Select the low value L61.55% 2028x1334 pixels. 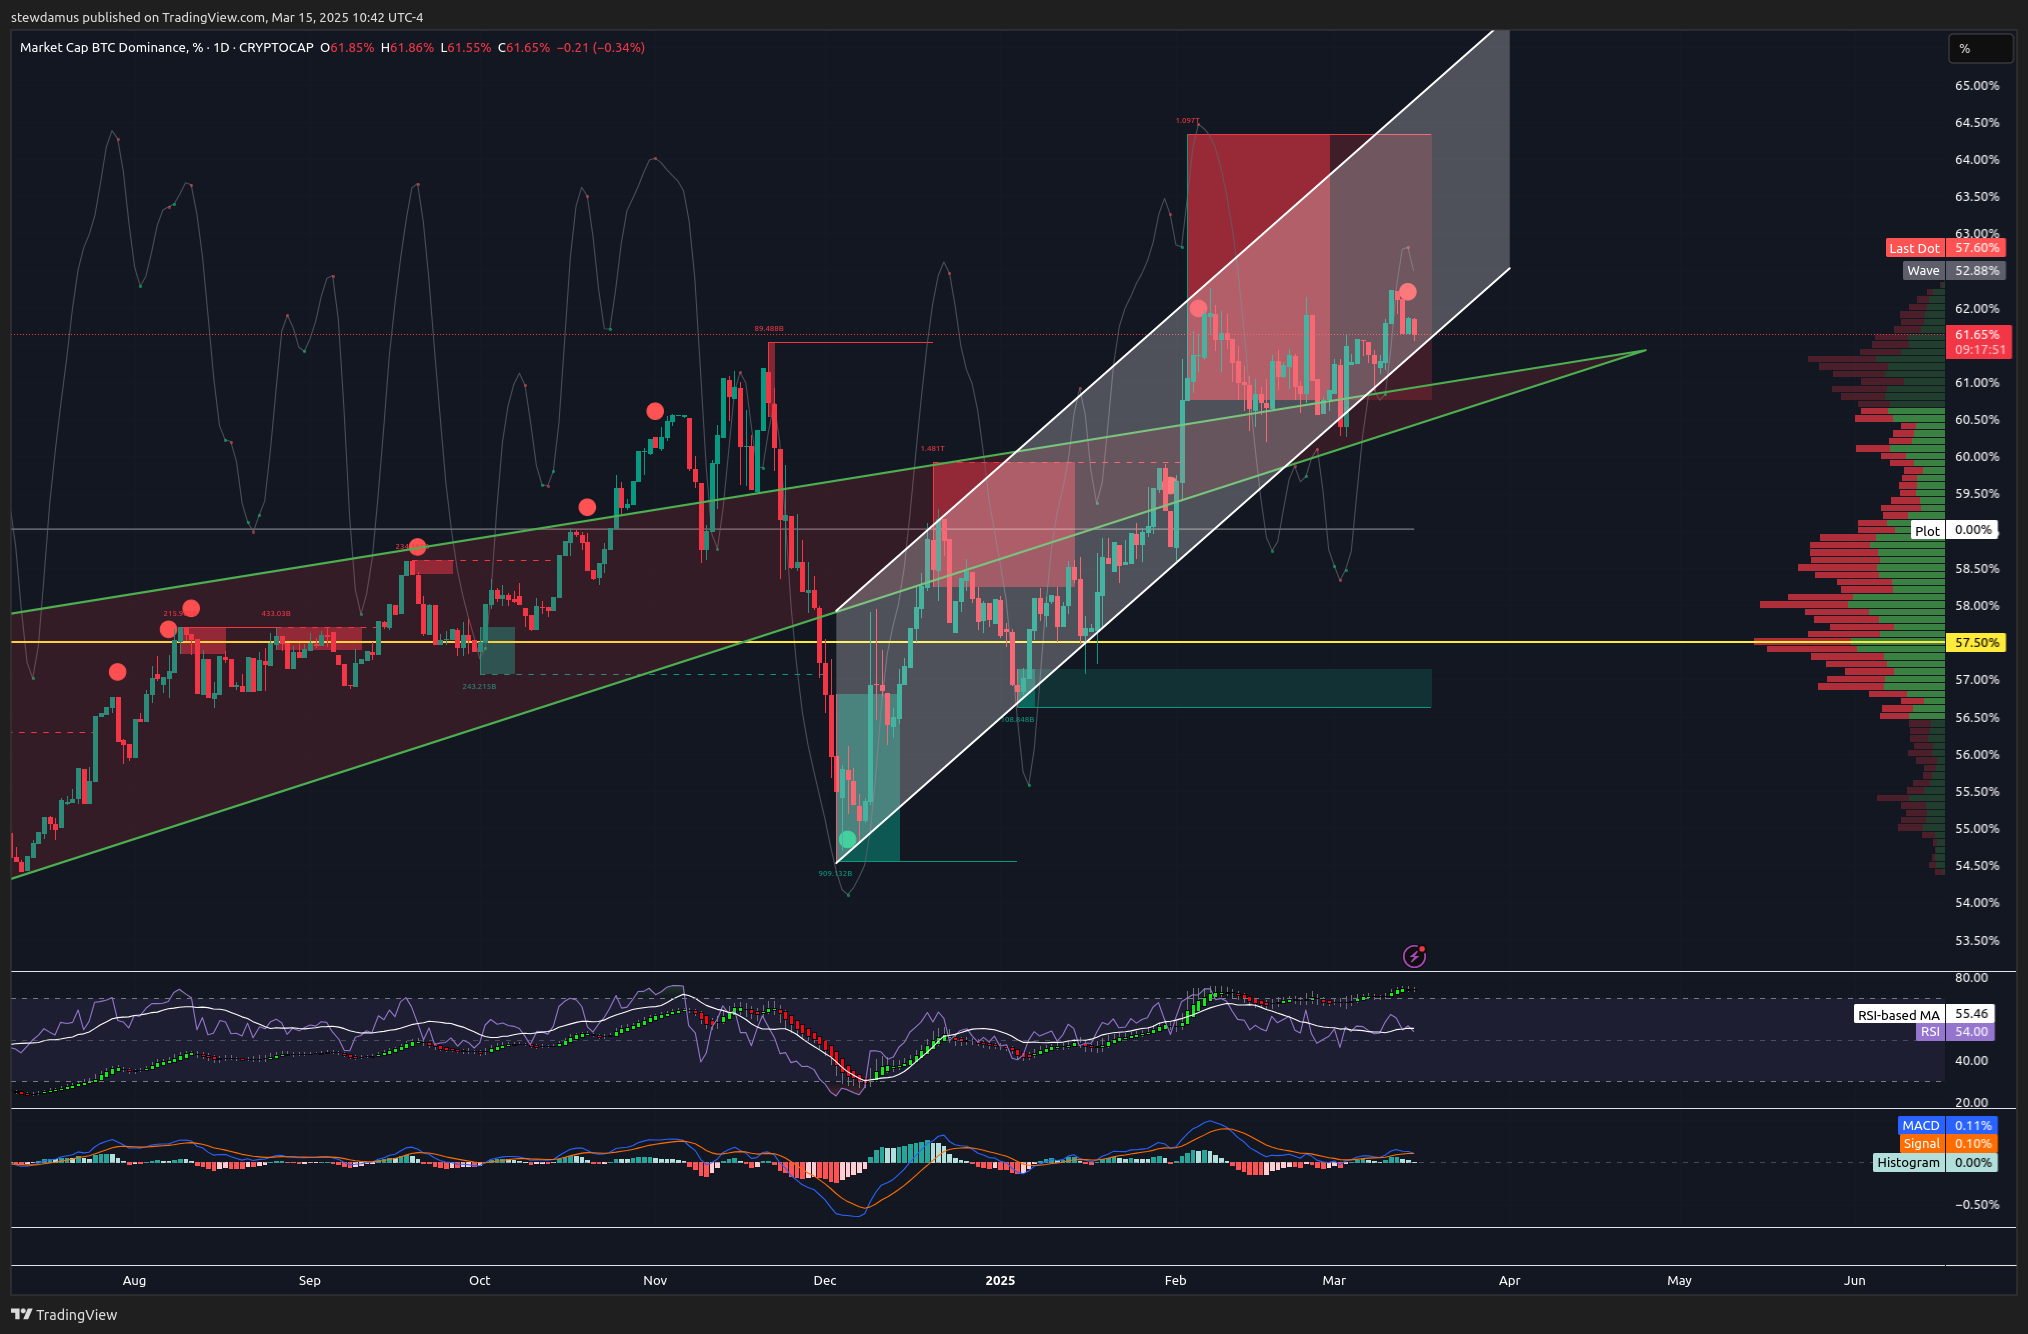pos(466,47)
